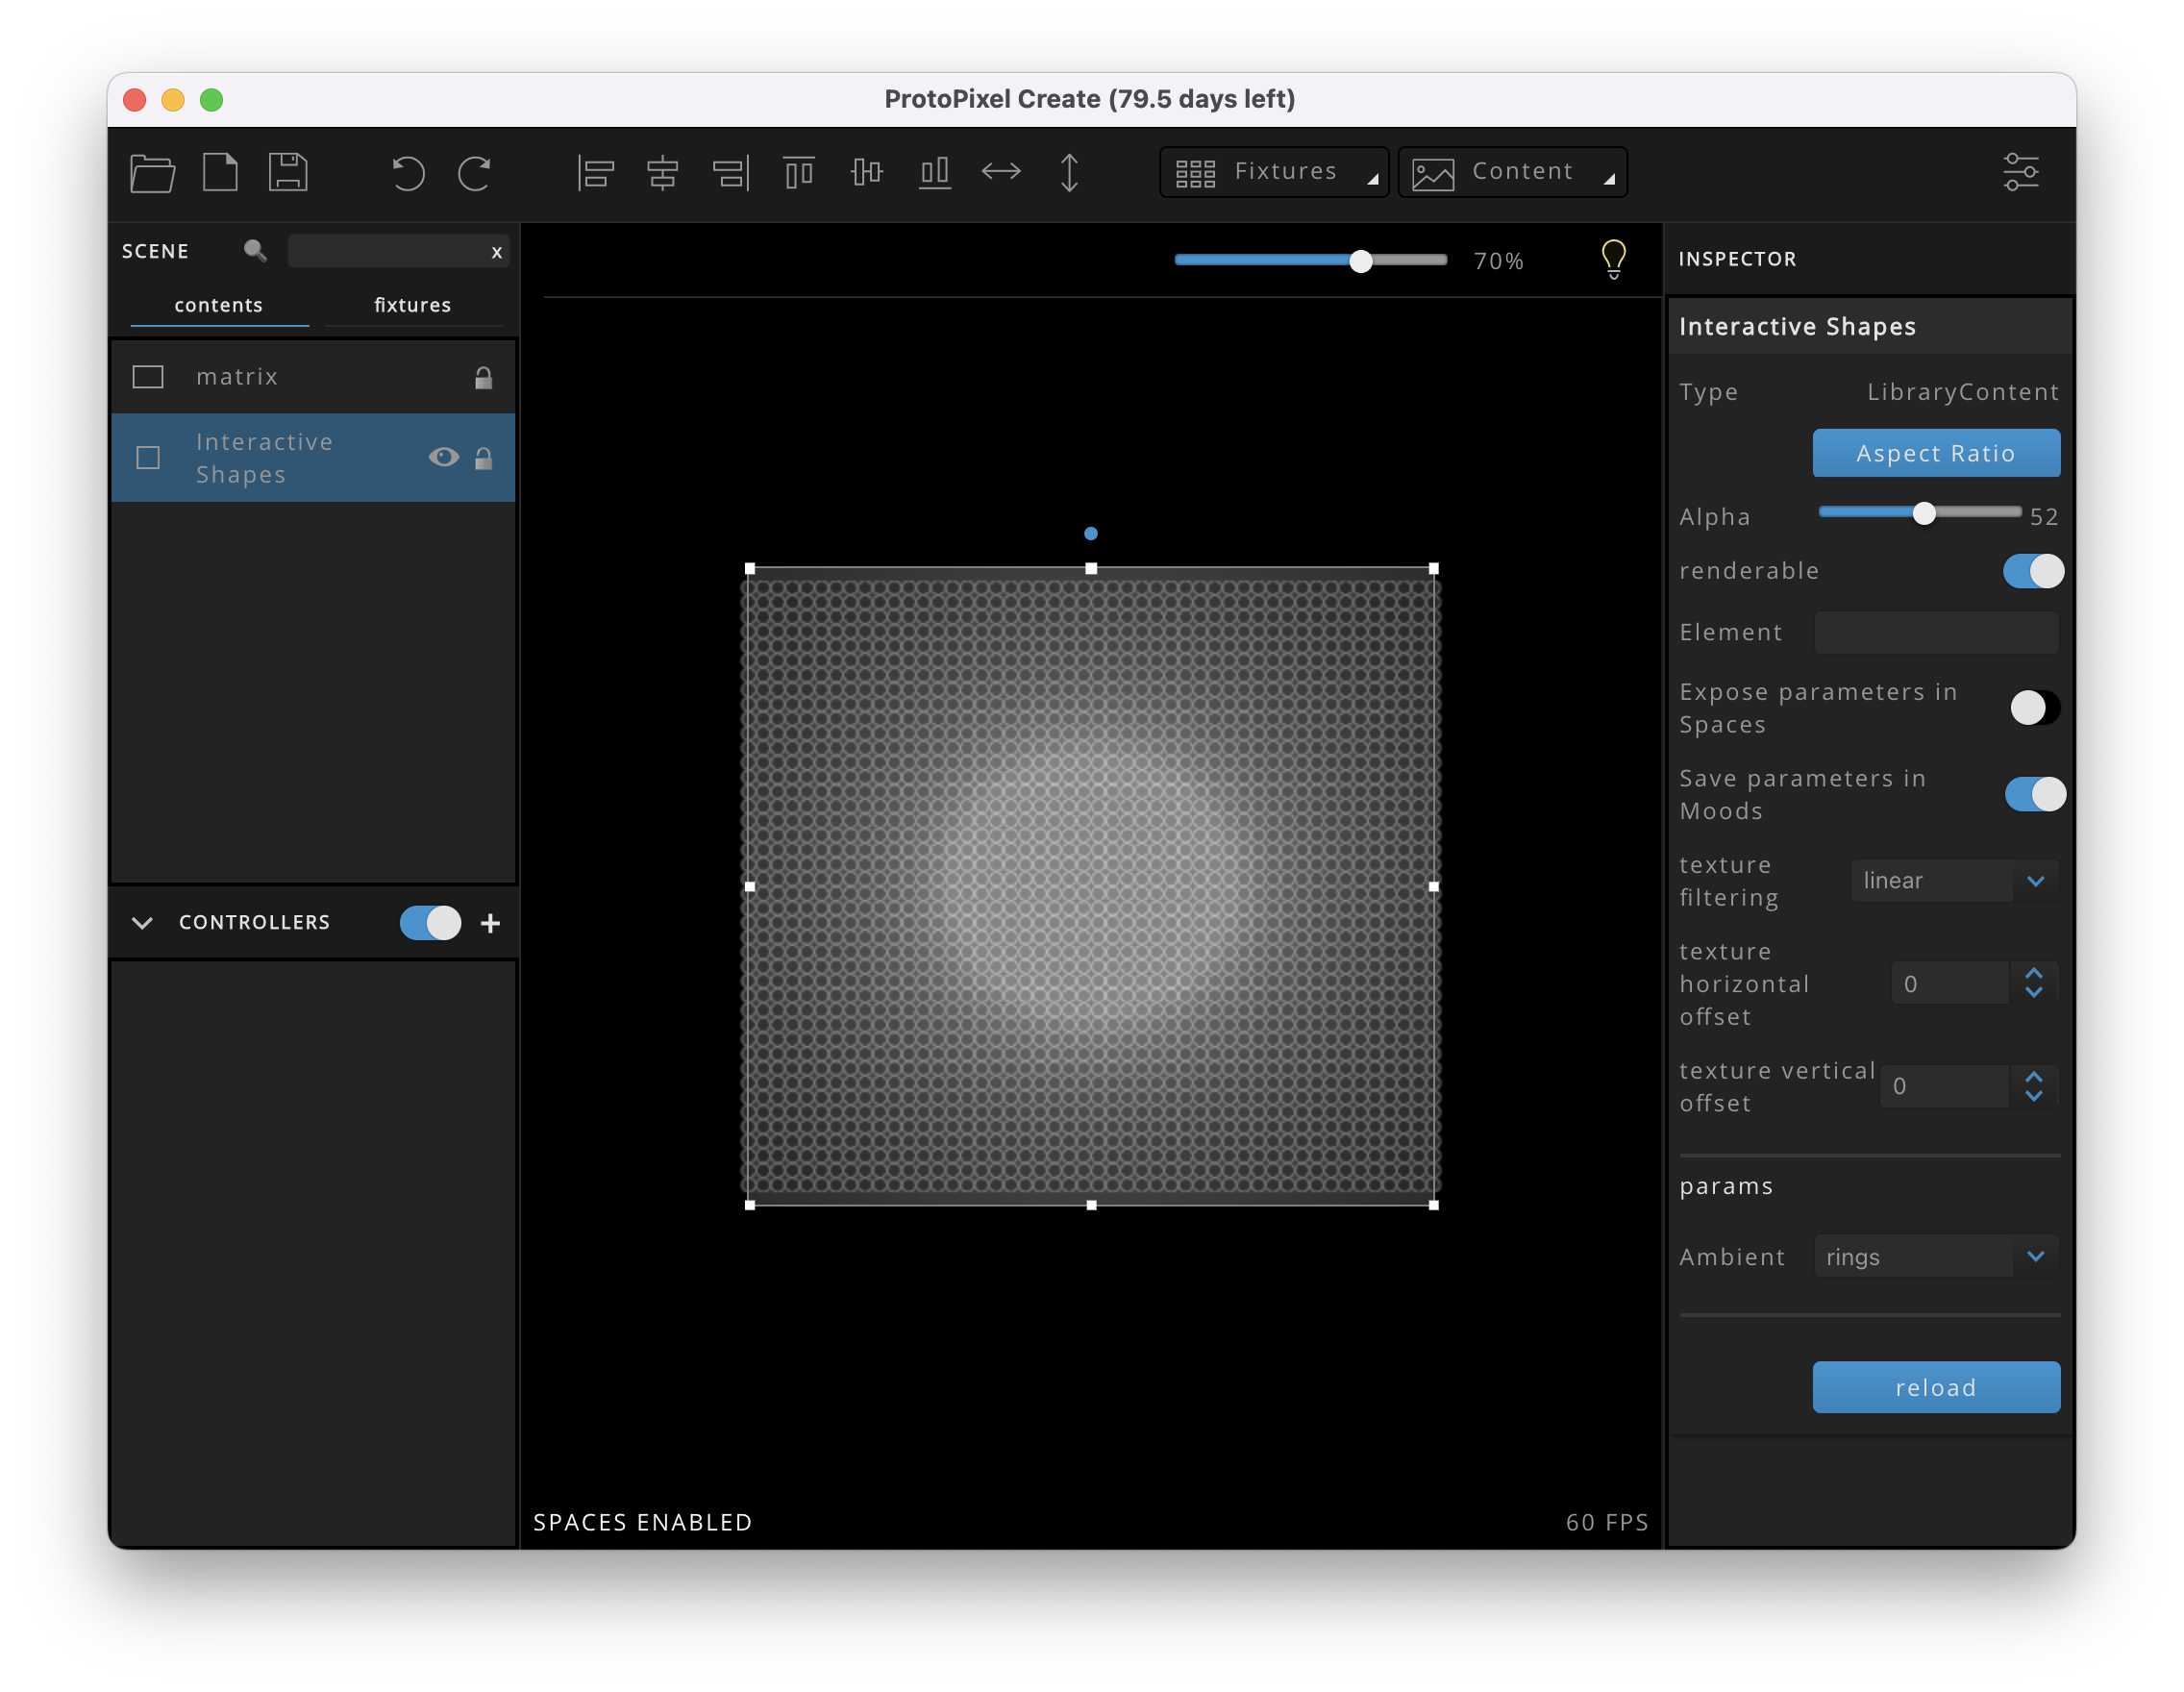This screenshot has height=1692, width=2184.
Task: Add a new controller with plus icon
Action: pyautogui.click(x=490, y=923)
